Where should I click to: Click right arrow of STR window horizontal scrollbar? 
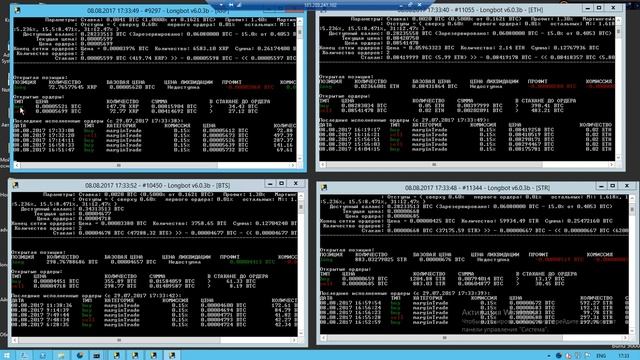(x=625, y=338)
